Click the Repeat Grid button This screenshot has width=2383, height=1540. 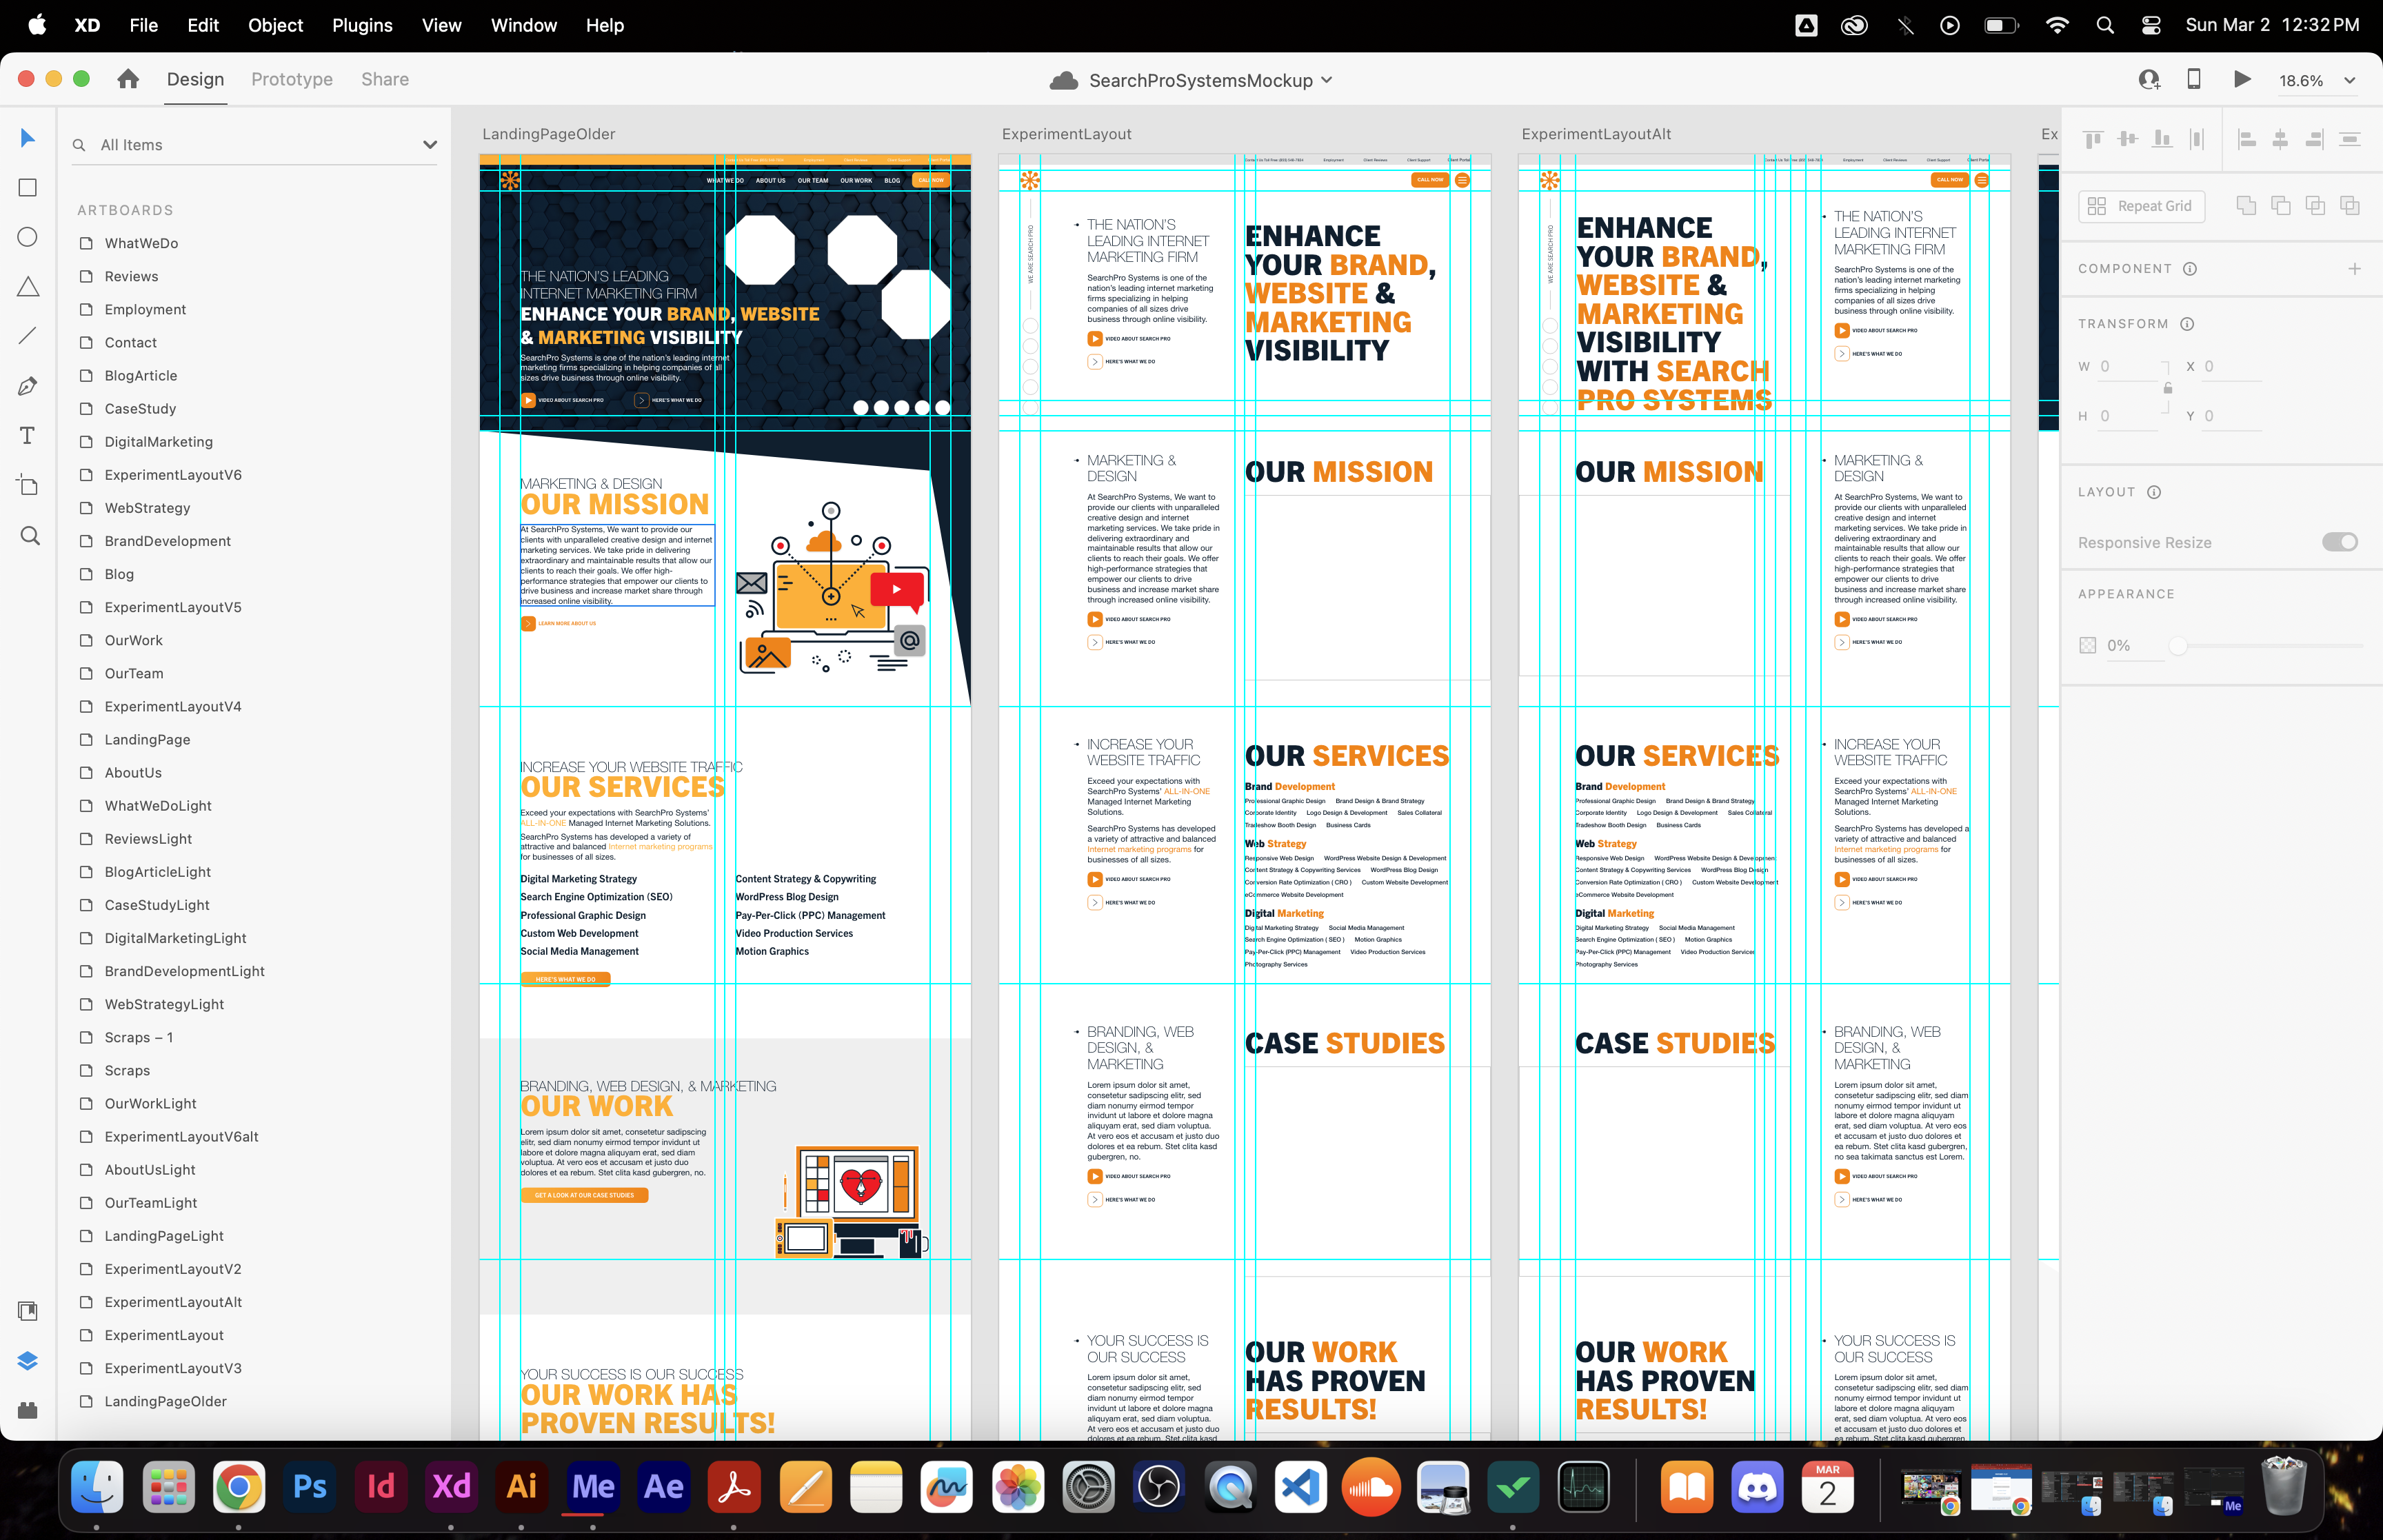click(2141, 206)
